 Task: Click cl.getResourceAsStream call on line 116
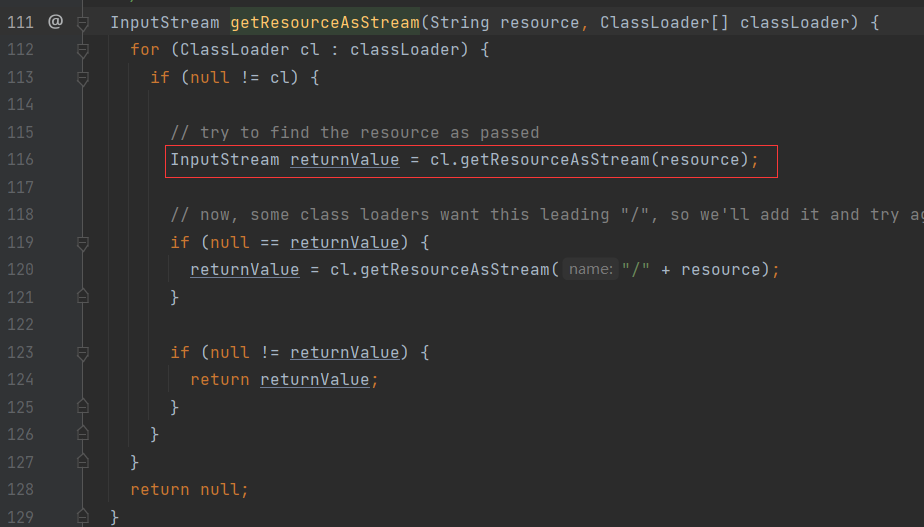coord(589,160)
